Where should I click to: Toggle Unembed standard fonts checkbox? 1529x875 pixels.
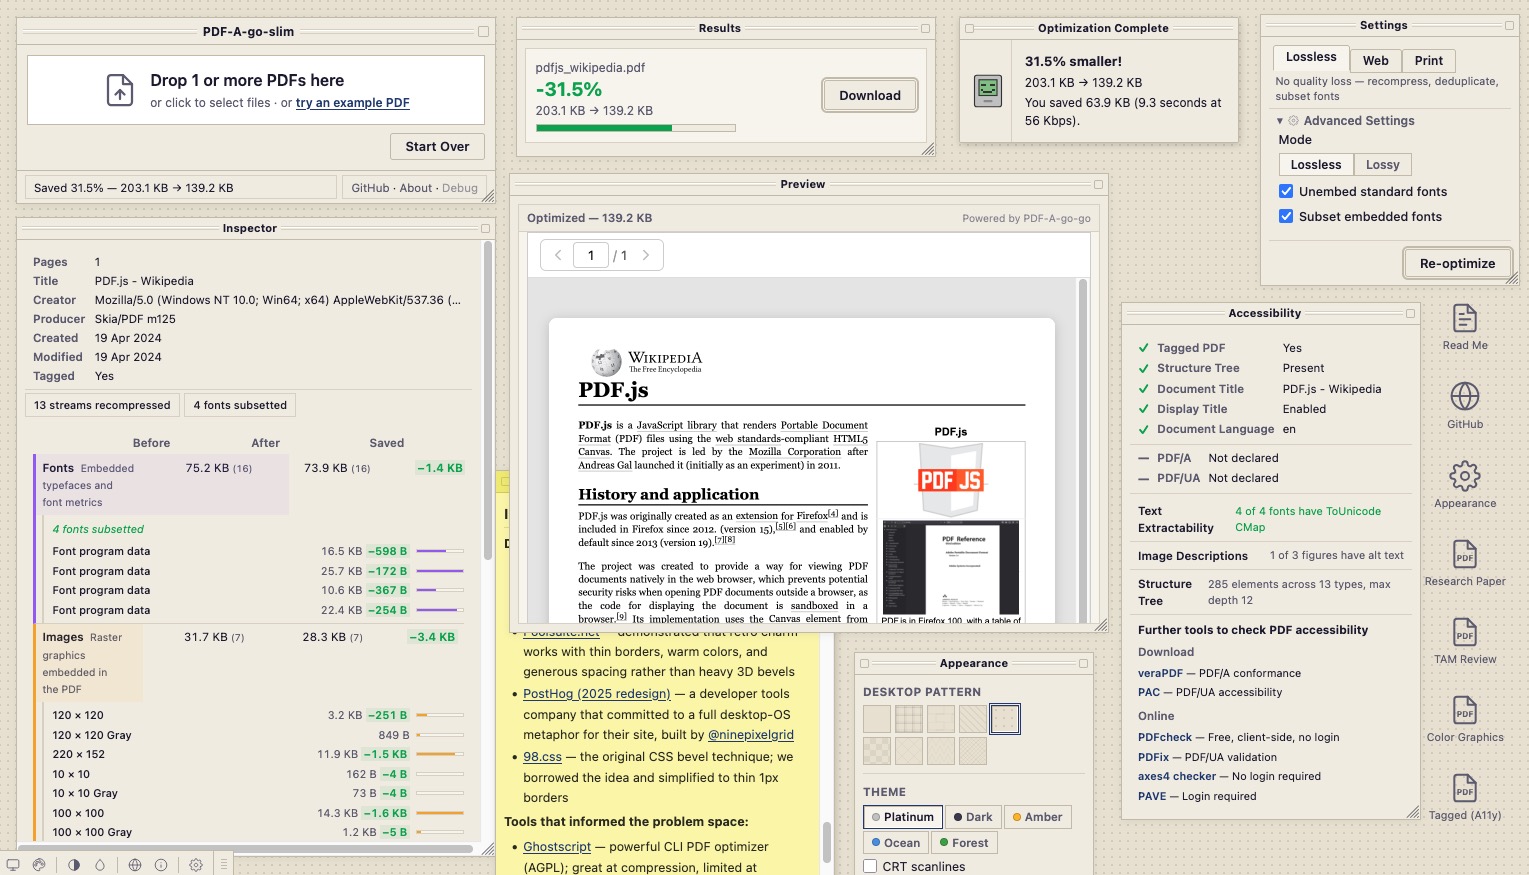[1286, 191]
